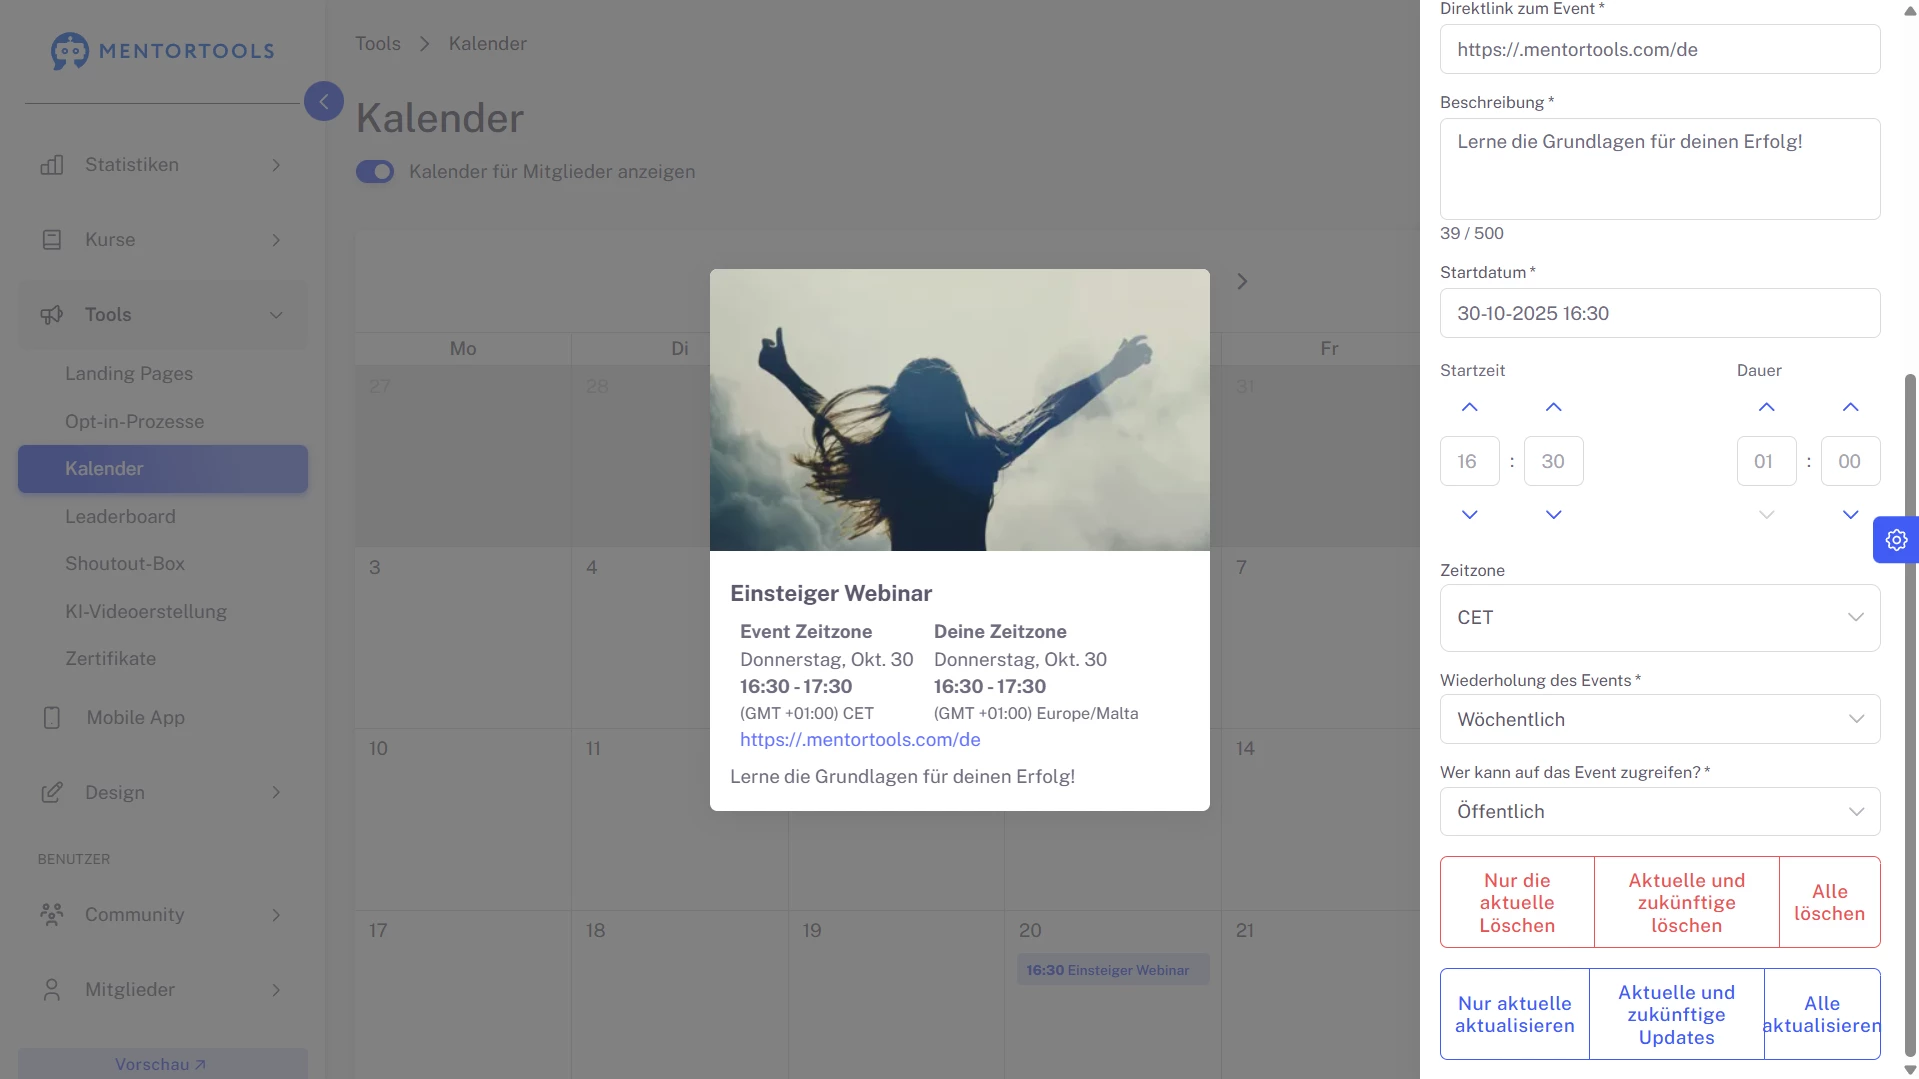Image resolution: width=1919 pixels, height=1079 pixels.
Task: Increase the Startzeit hour with up arrow
Action: point(1469,407)
